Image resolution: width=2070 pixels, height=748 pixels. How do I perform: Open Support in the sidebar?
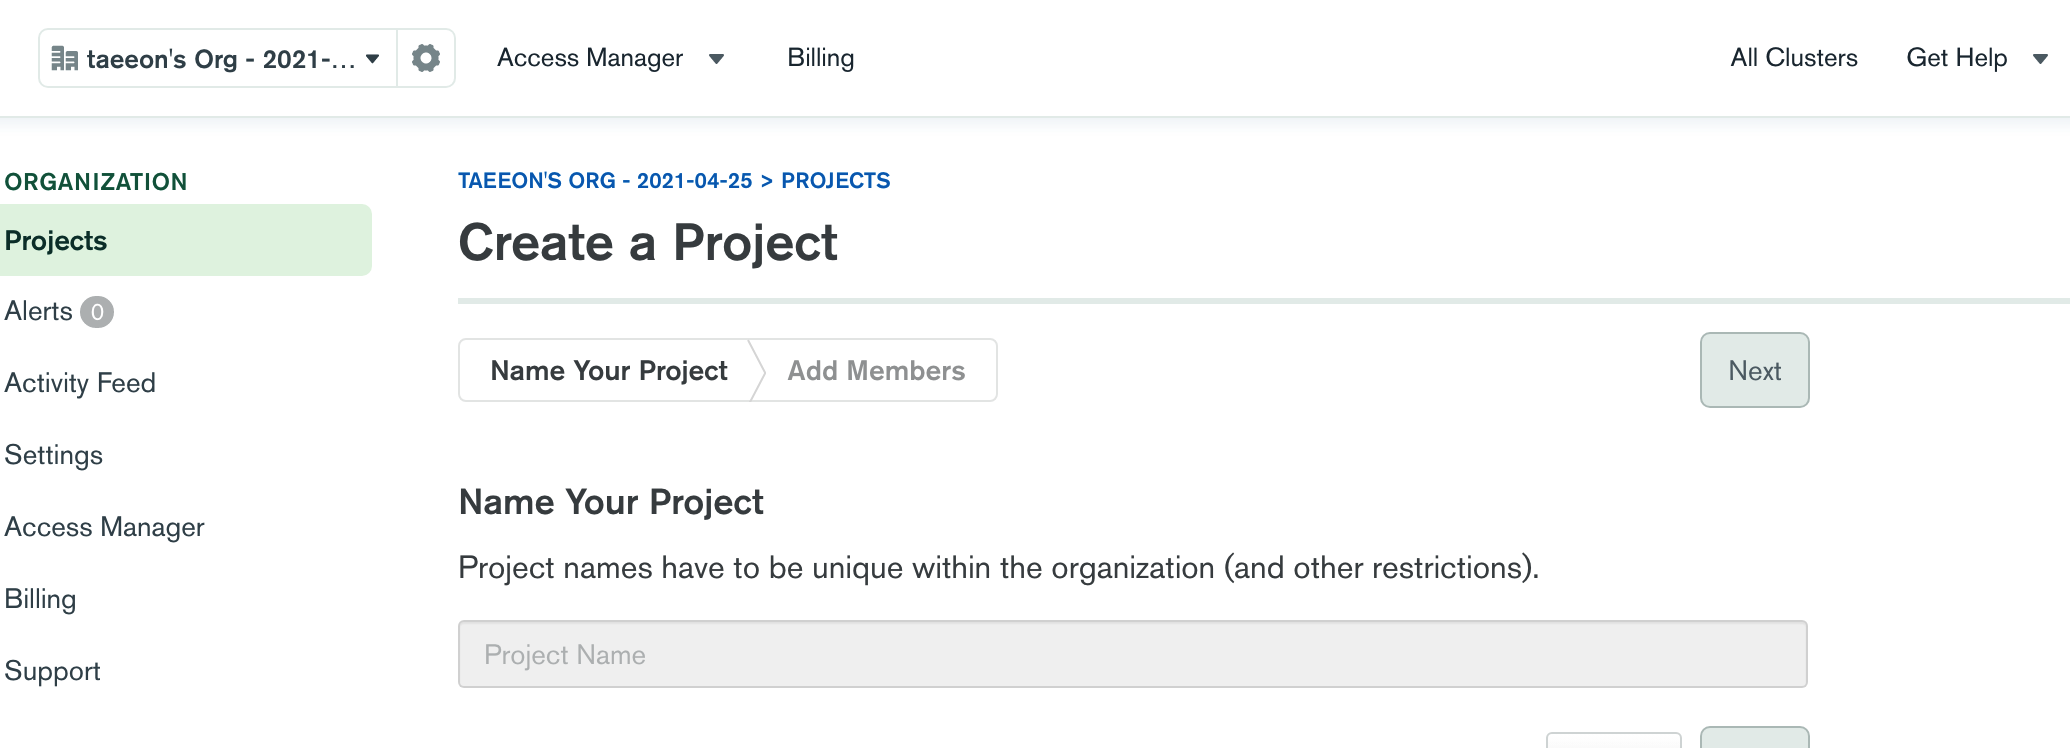click(52, 671)
